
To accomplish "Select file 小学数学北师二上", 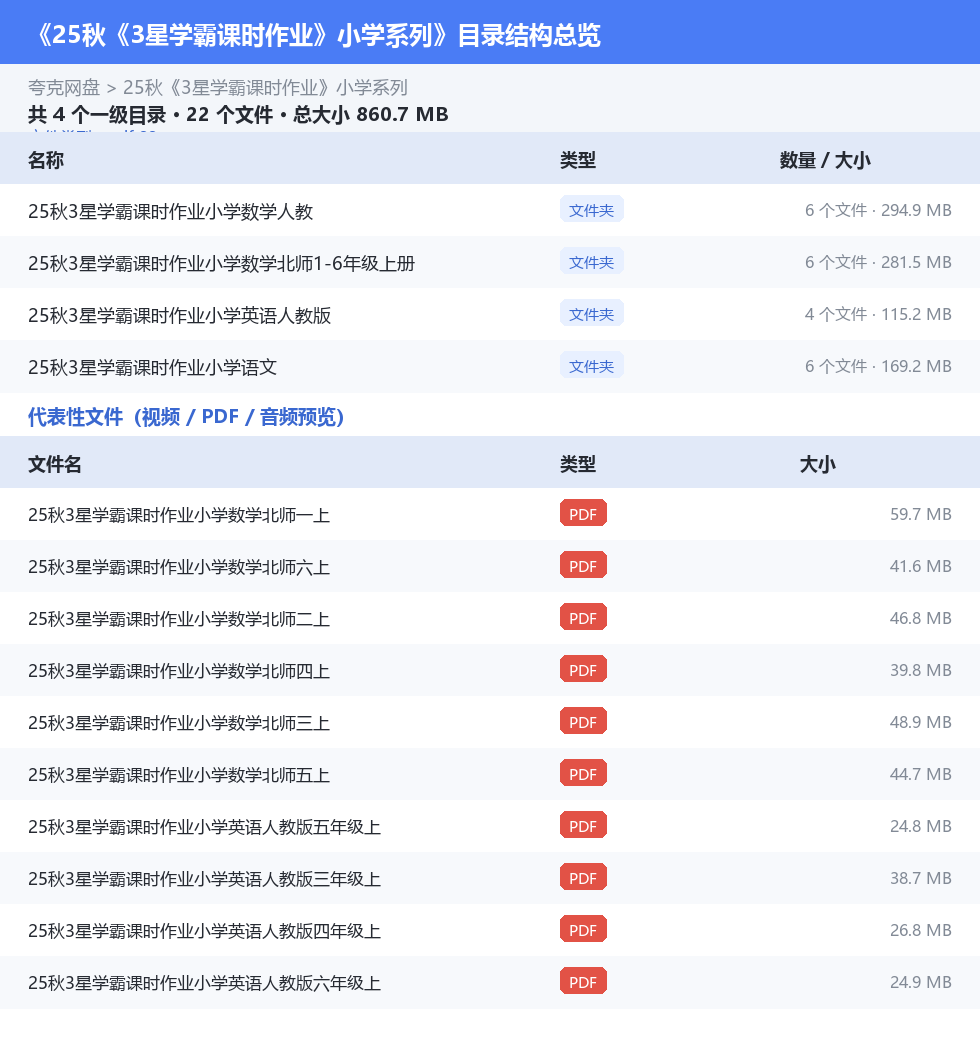I will [179, 619].
